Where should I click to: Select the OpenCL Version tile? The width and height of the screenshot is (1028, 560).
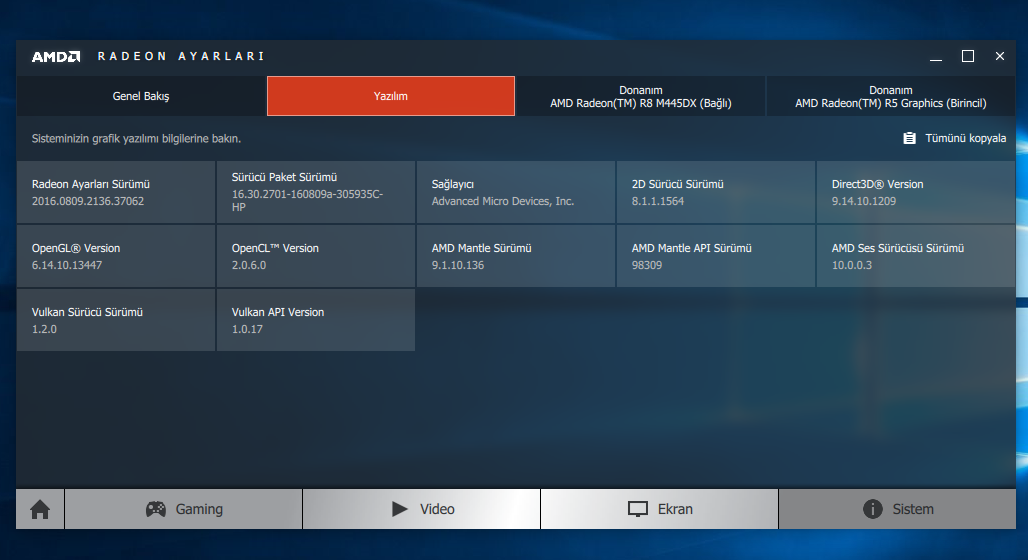click(316, 256)
